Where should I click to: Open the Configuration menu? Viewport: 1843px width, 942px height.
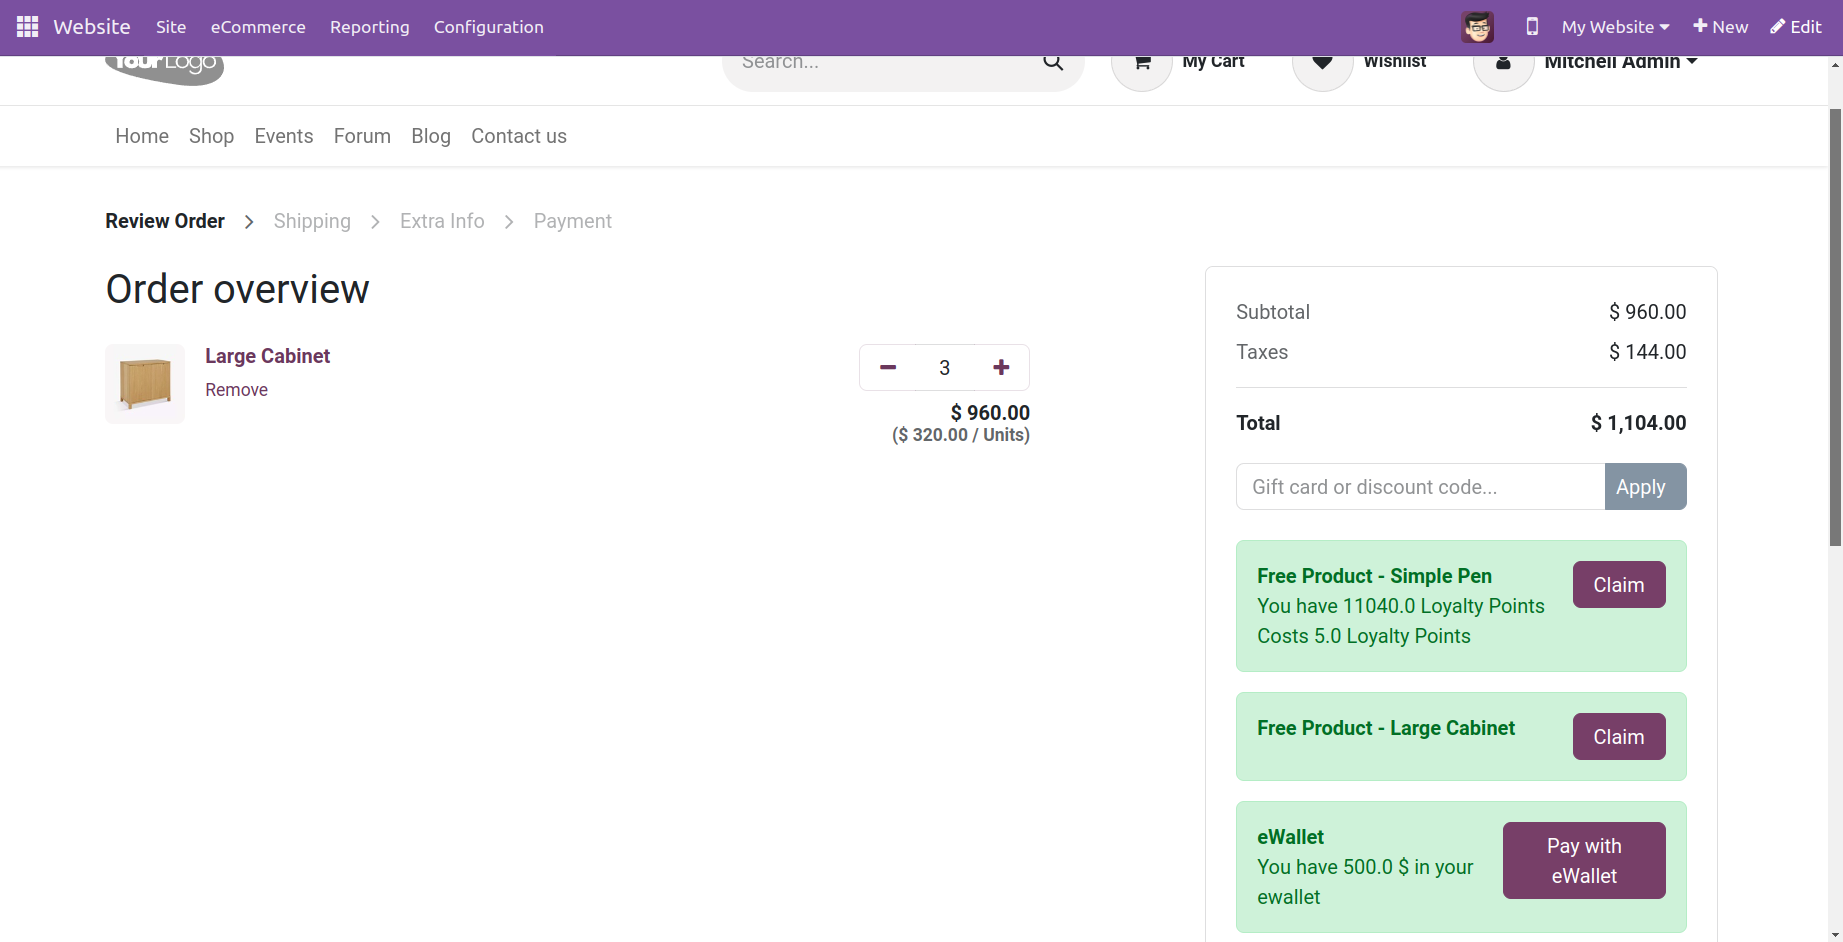tap(488, 27)
